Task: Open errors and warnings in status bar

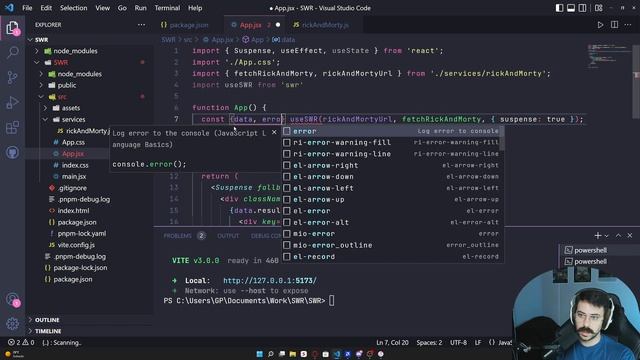Action: 21,342
